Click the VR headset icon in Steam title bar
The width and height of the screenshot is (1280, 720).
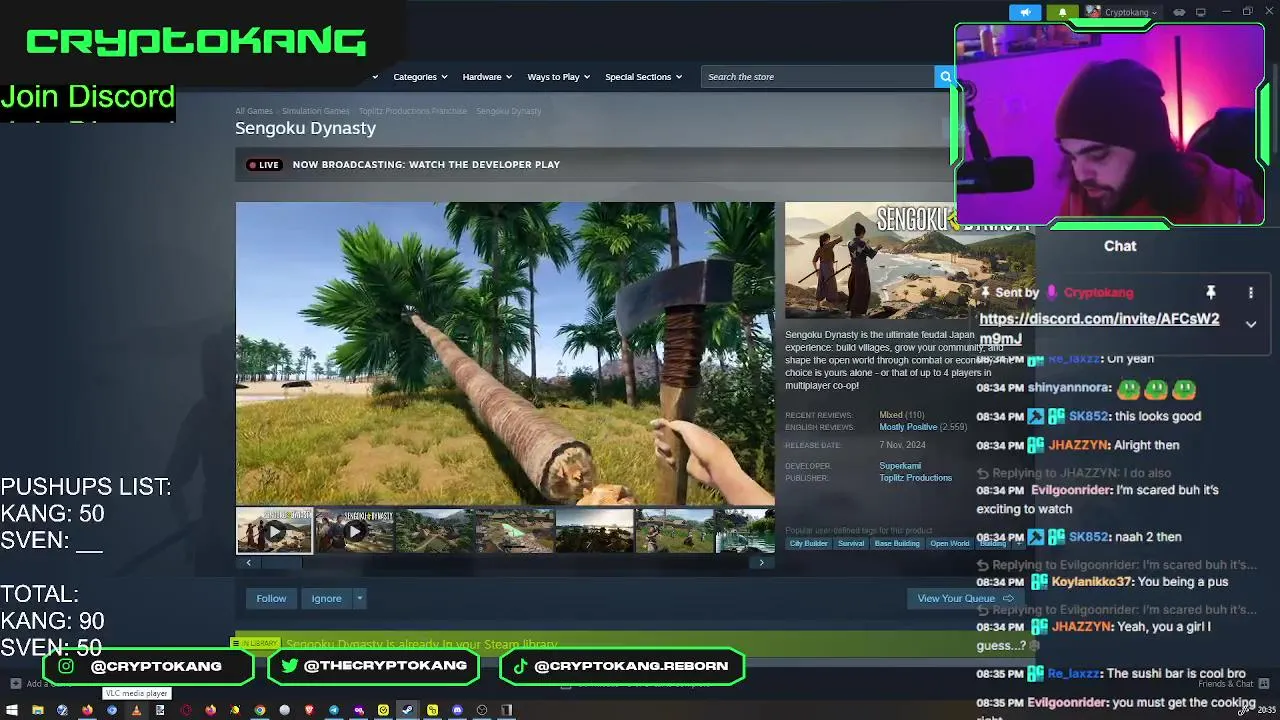(x=1179, y=12)
